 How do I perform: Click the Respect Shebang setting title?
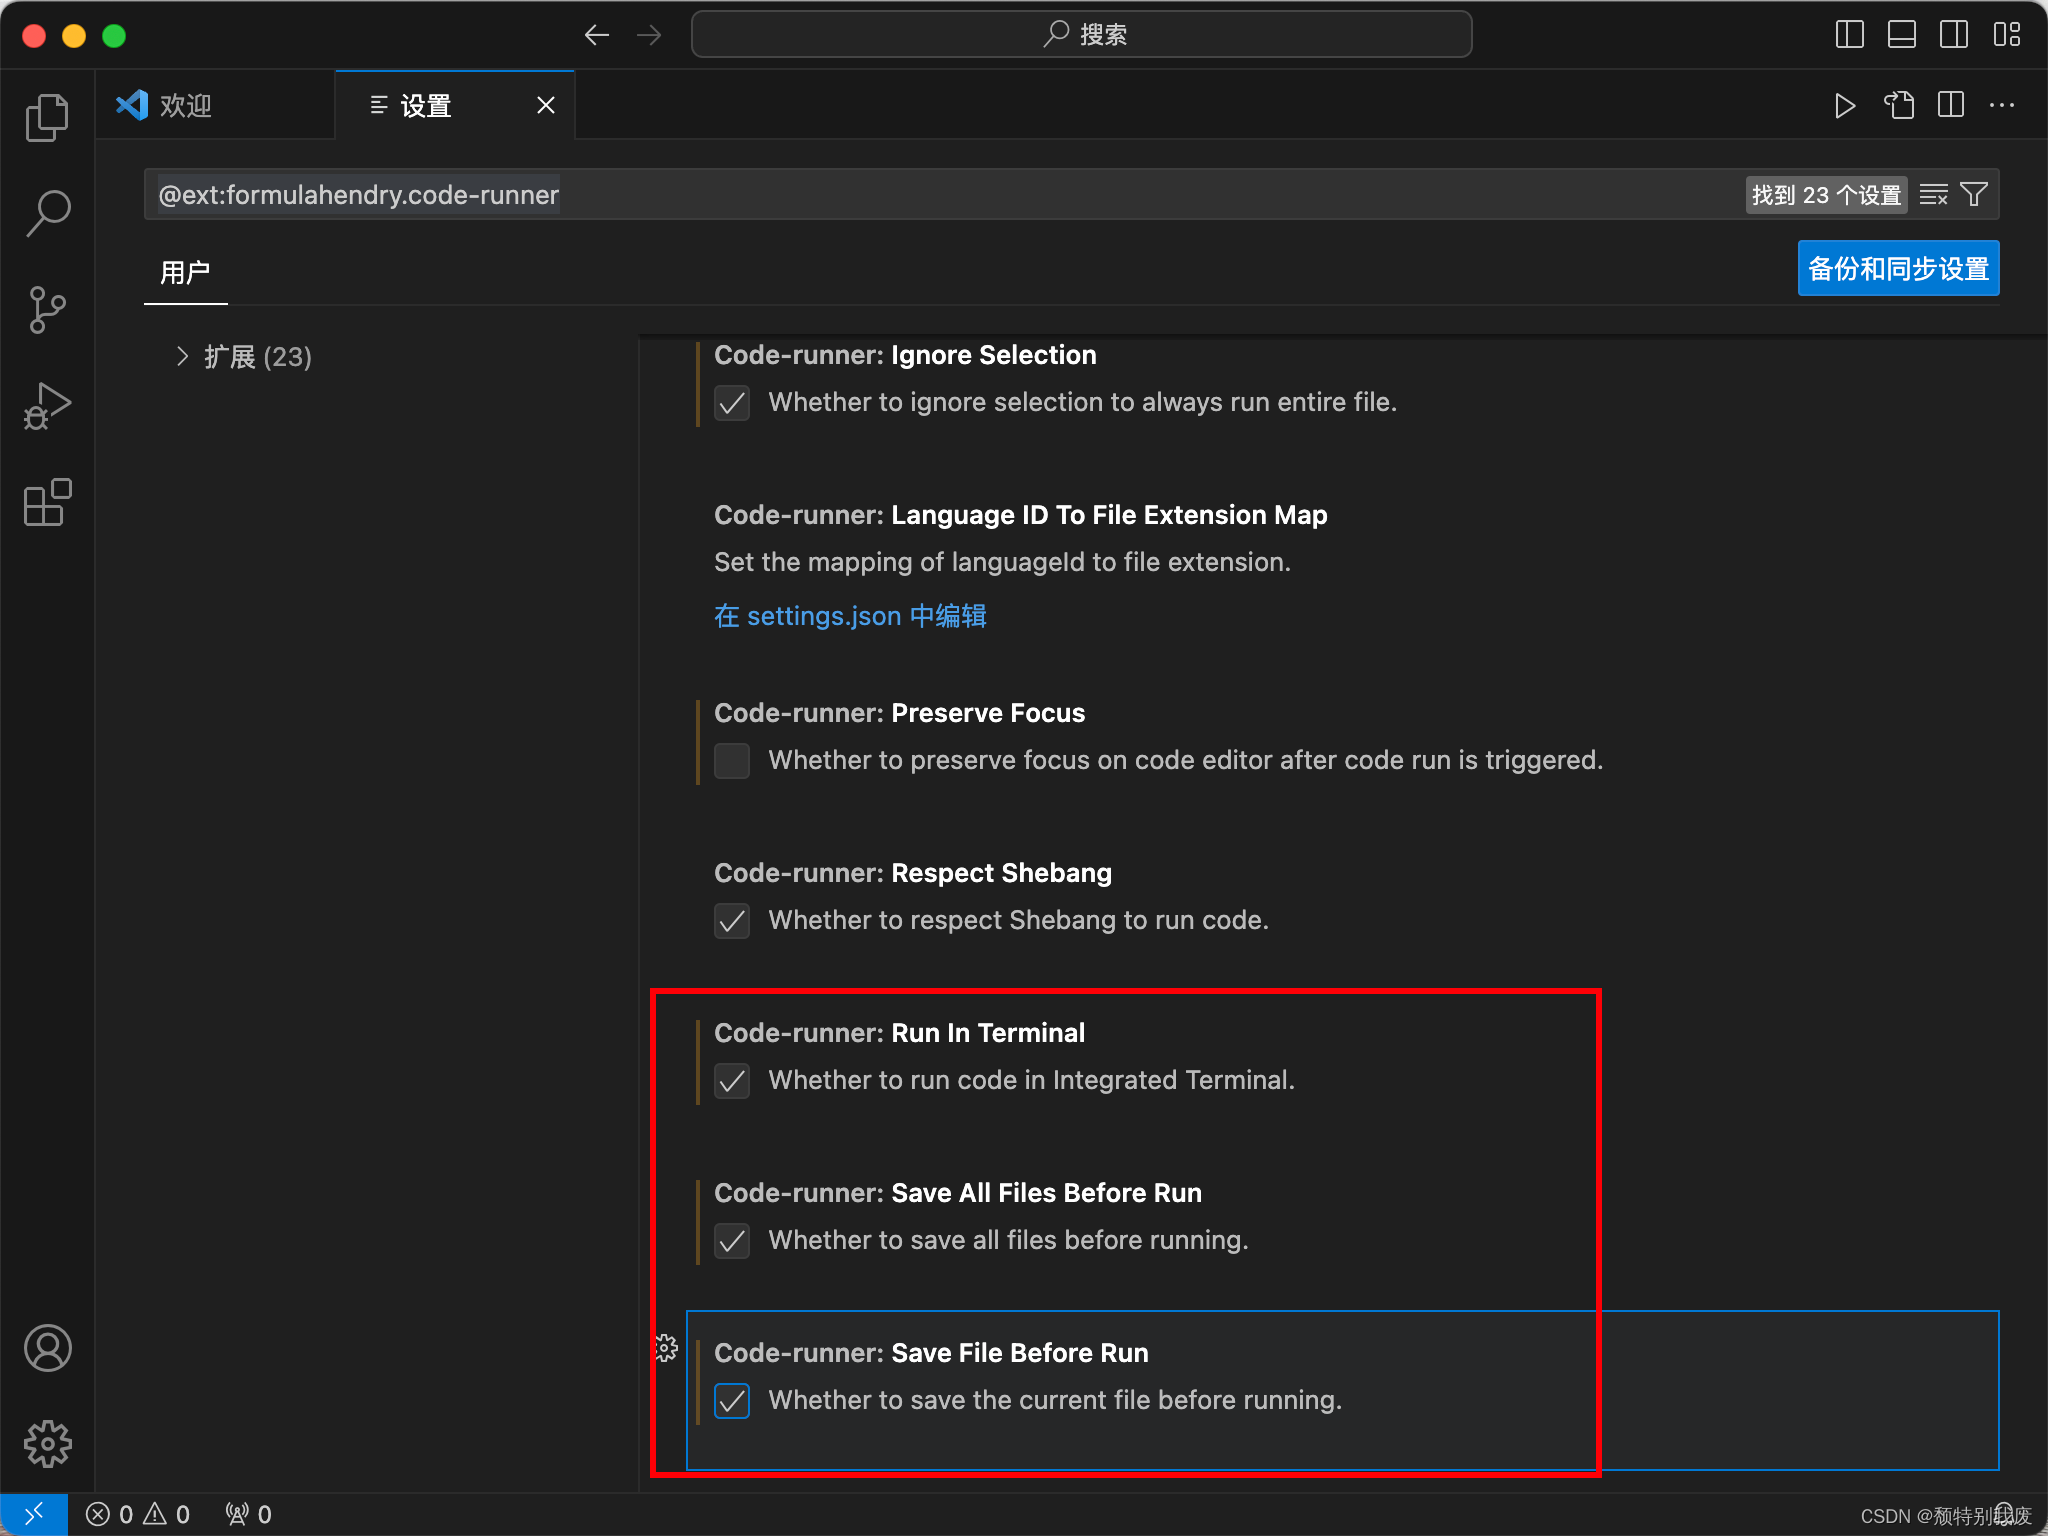coord(912,873)
